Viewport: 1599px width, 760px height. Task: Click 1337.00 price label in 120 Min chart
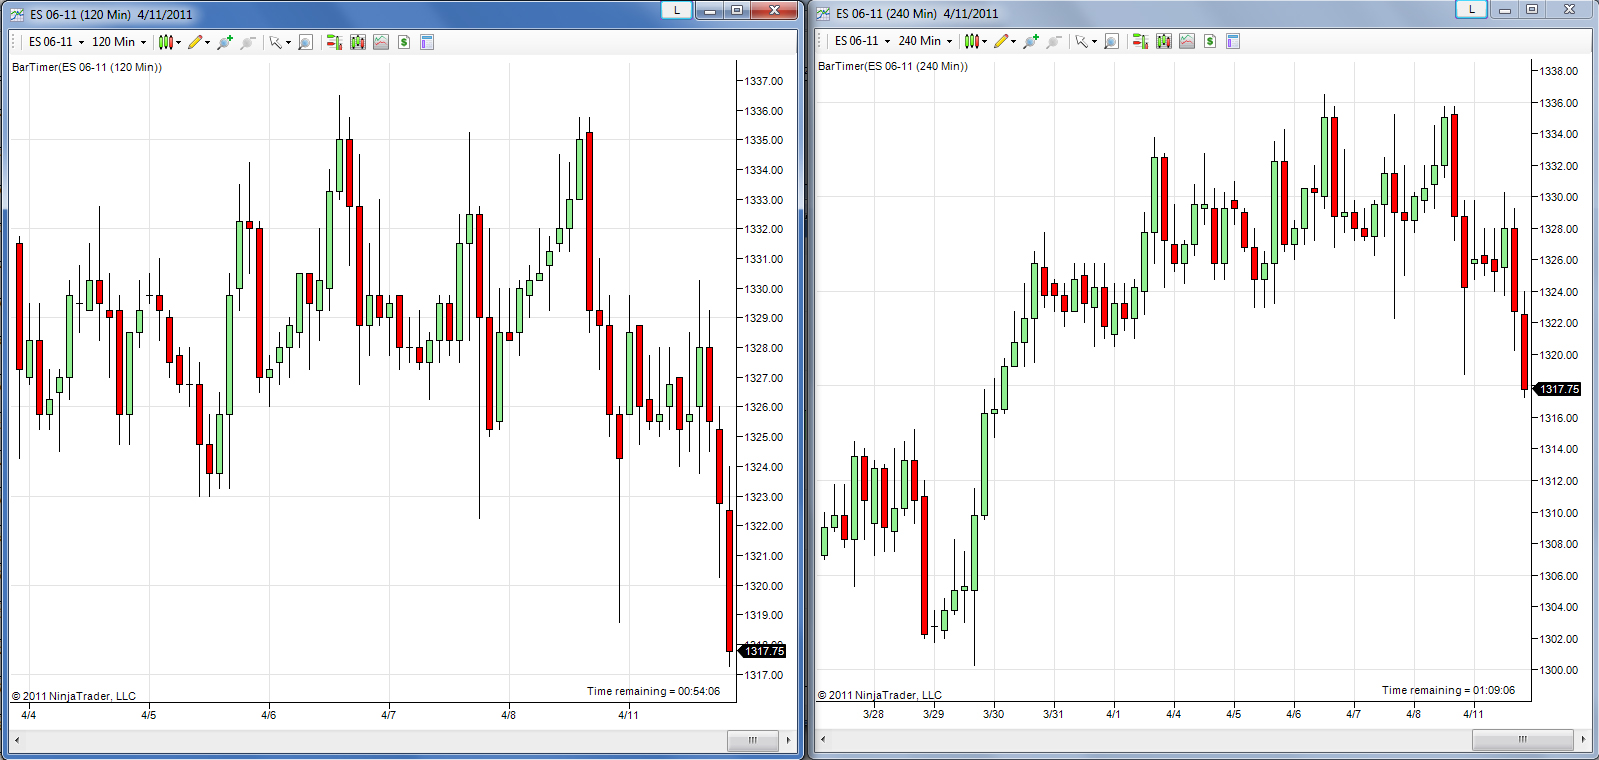[x=764, y=81]
